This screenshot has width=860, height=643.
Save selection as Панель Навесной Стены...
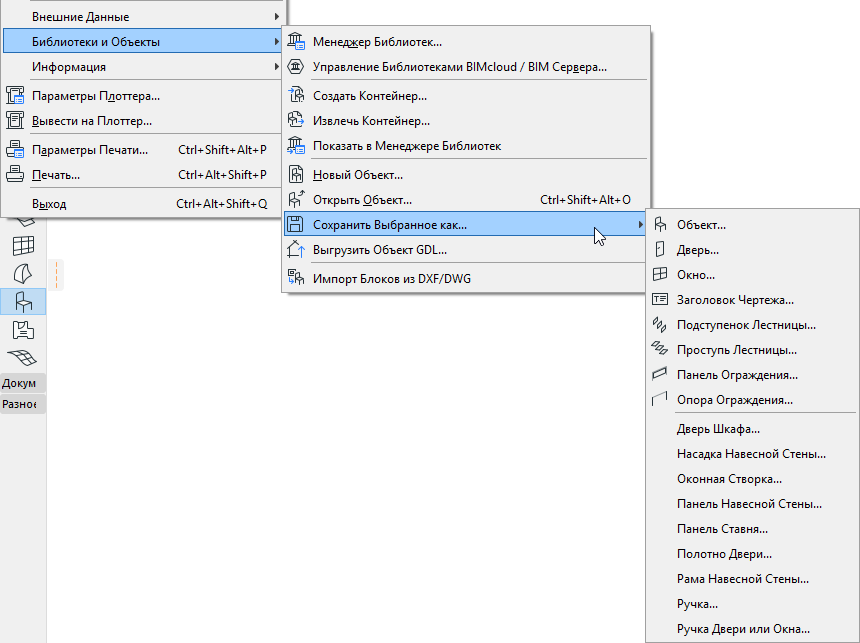[x=752, y=504]
